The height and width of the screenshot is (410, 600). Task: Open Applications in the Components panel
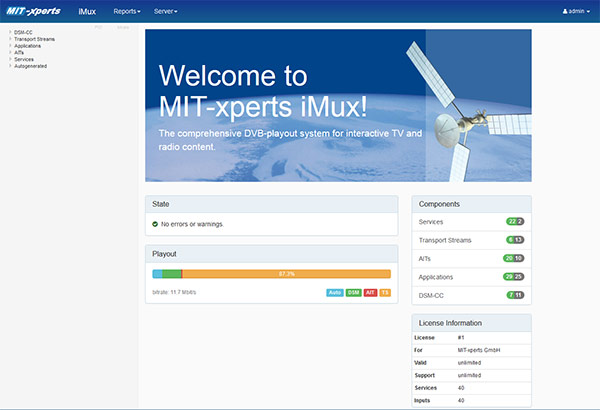pyautogui.click(x=471, y=277)
